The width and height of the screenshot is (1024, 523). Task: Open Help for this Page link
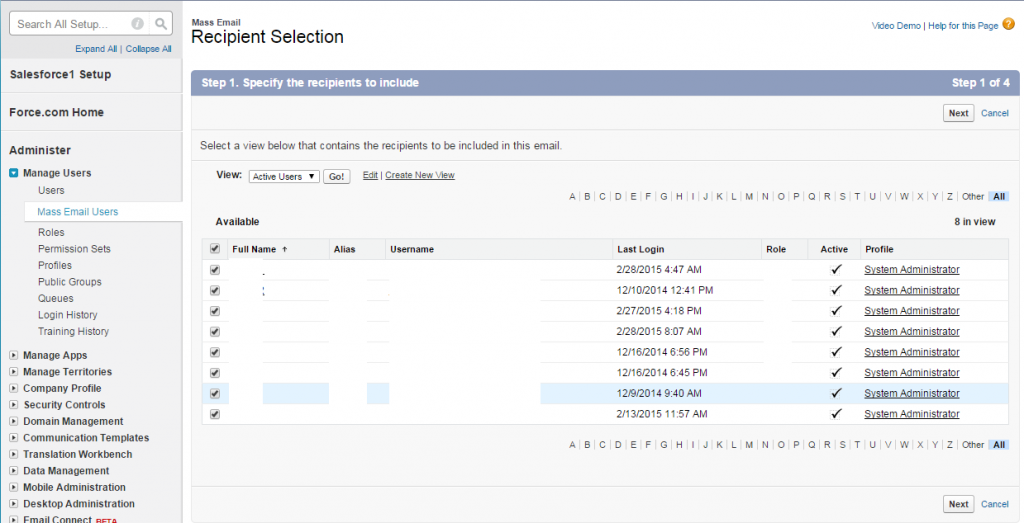(963, 25)
